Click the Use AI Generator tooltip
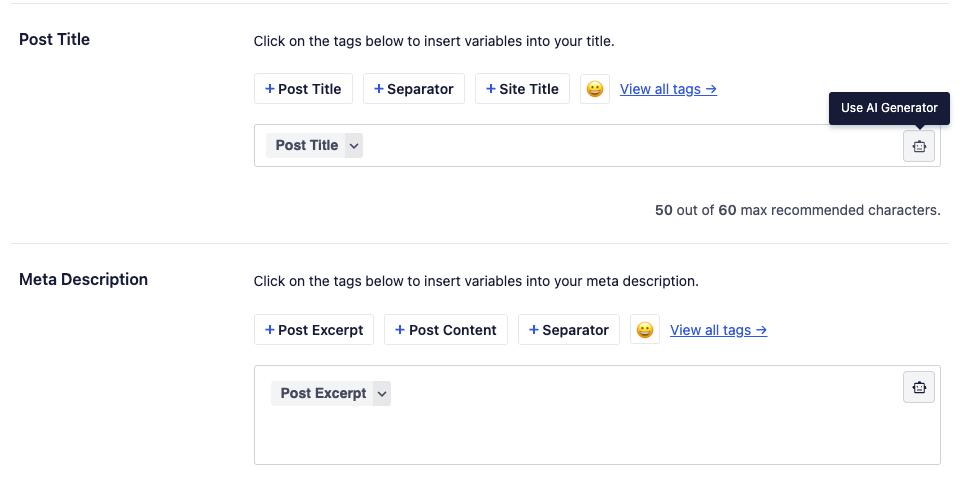The height and width of the screenshot is (487, 965). click(x=889, y=108)
